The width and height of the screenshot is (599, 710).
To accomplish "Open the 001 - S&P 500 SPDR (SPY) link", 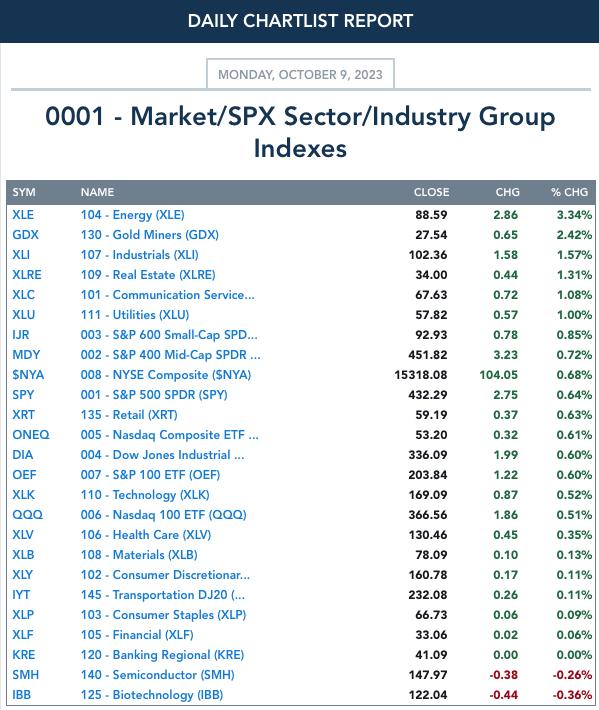I will [x=154, y=394].
